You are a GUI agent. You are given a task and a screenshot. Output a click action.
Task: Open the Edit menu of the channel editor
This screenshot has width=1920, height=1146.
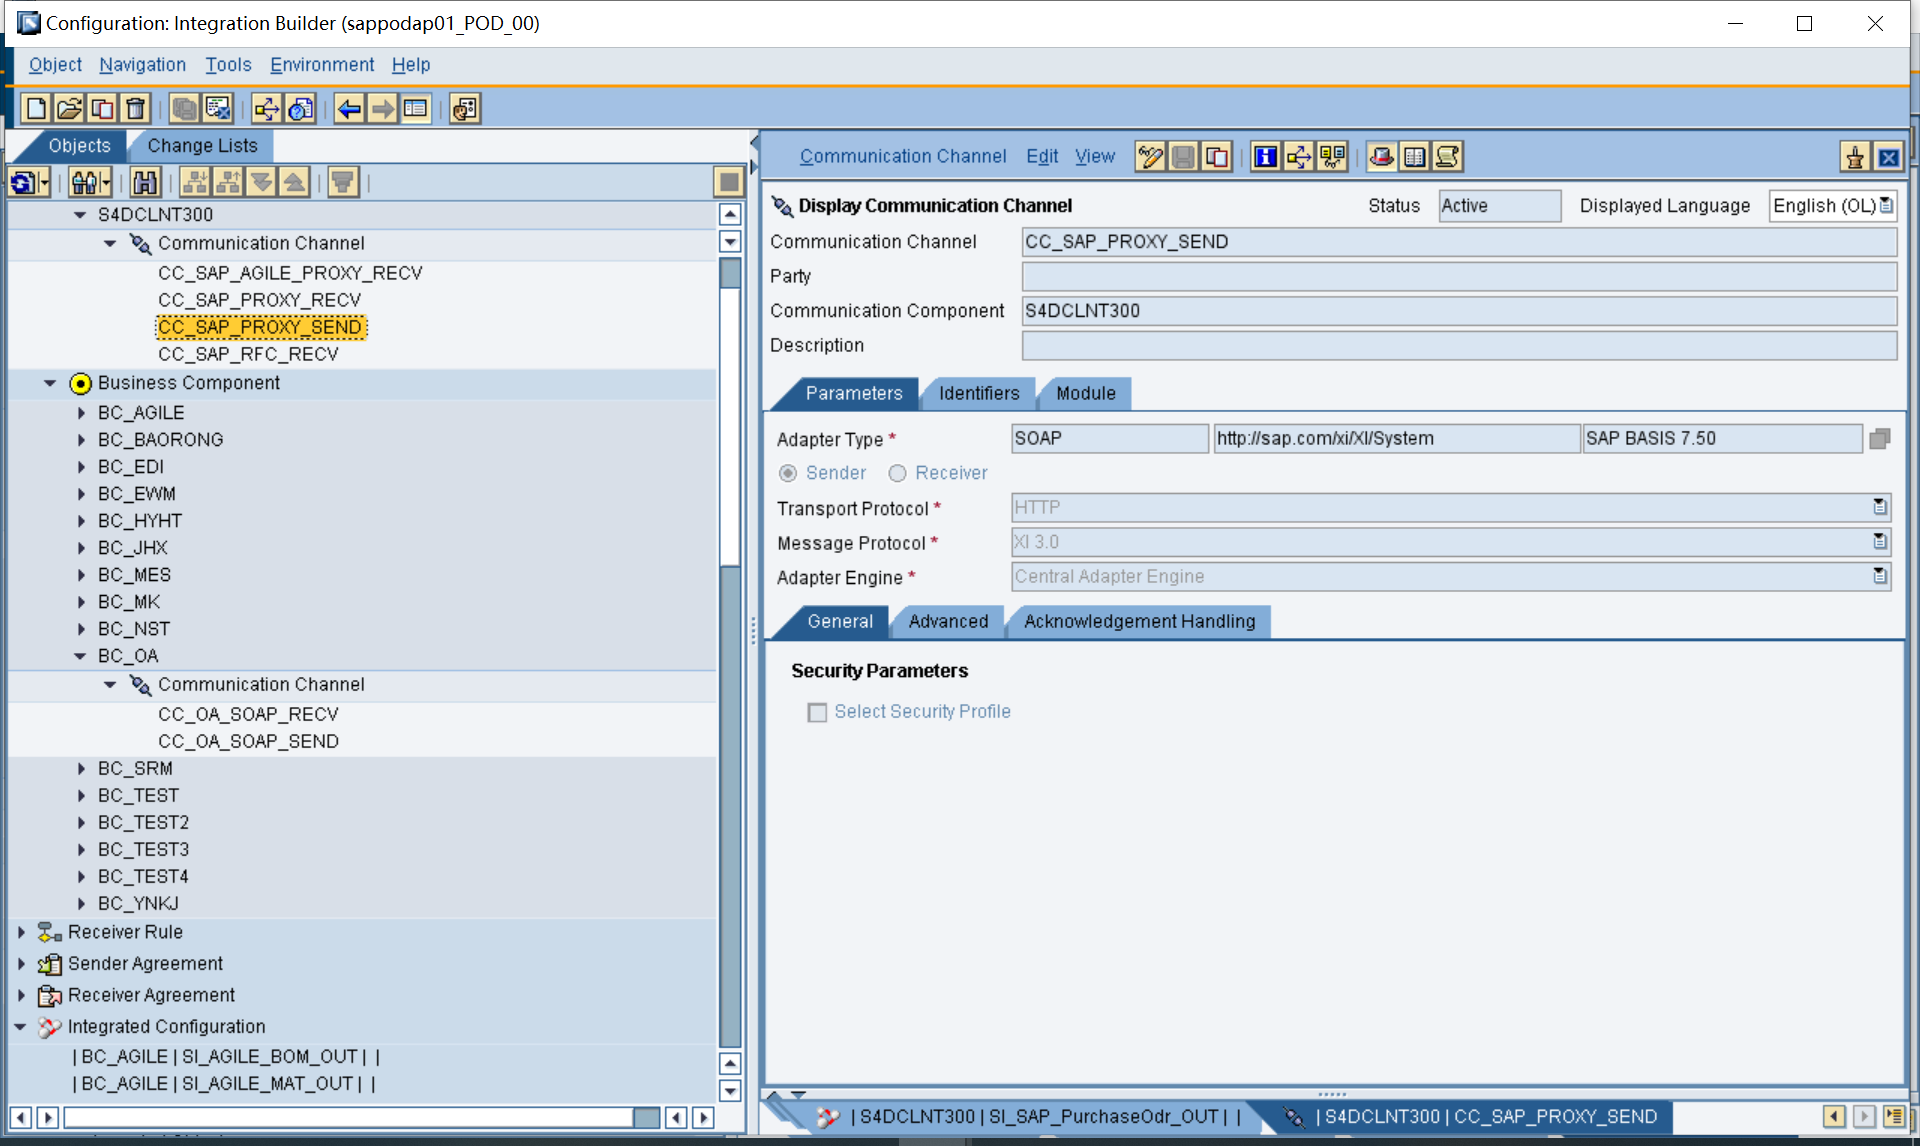point(1042,157)
